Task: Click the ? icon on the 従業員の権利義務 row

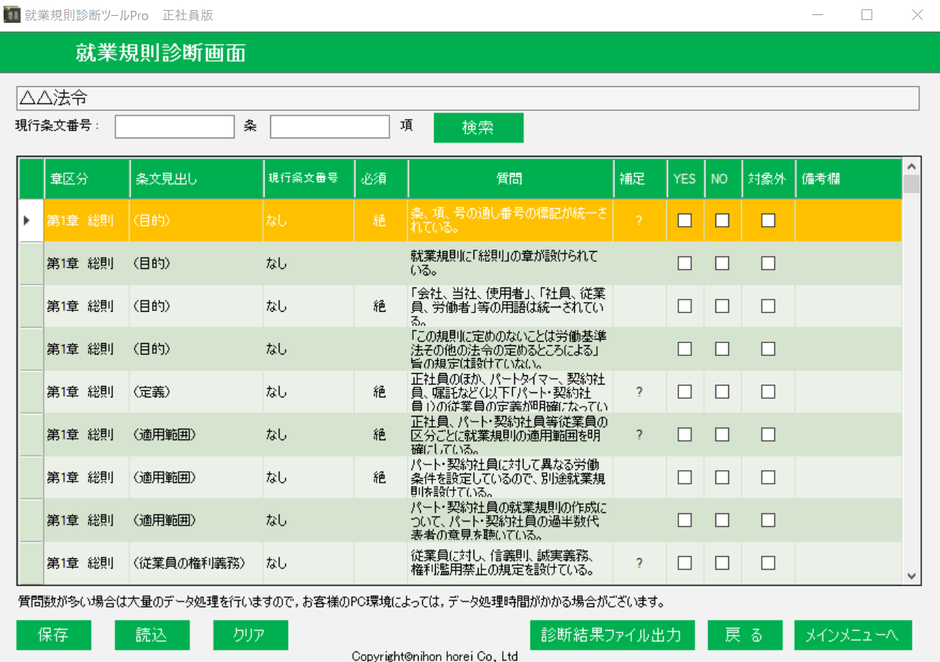Action: [x=639, y=564]
